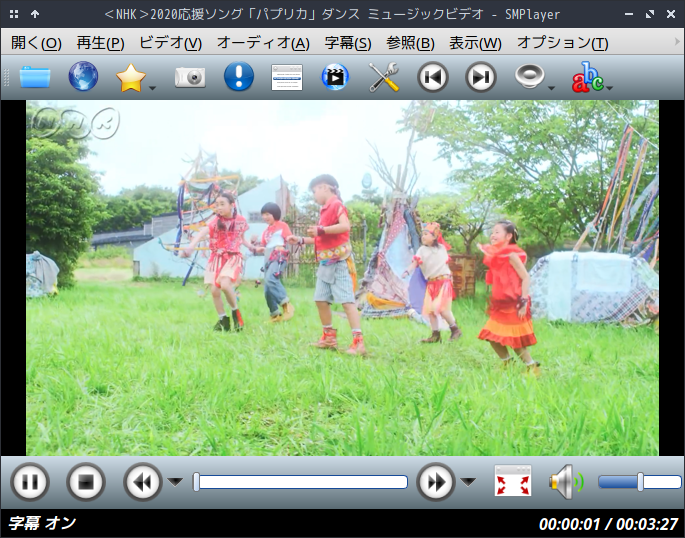Screen dimensions: 685x538
Task: Expand the abc subtitles dropdown arrow
Action: [609, 88]
